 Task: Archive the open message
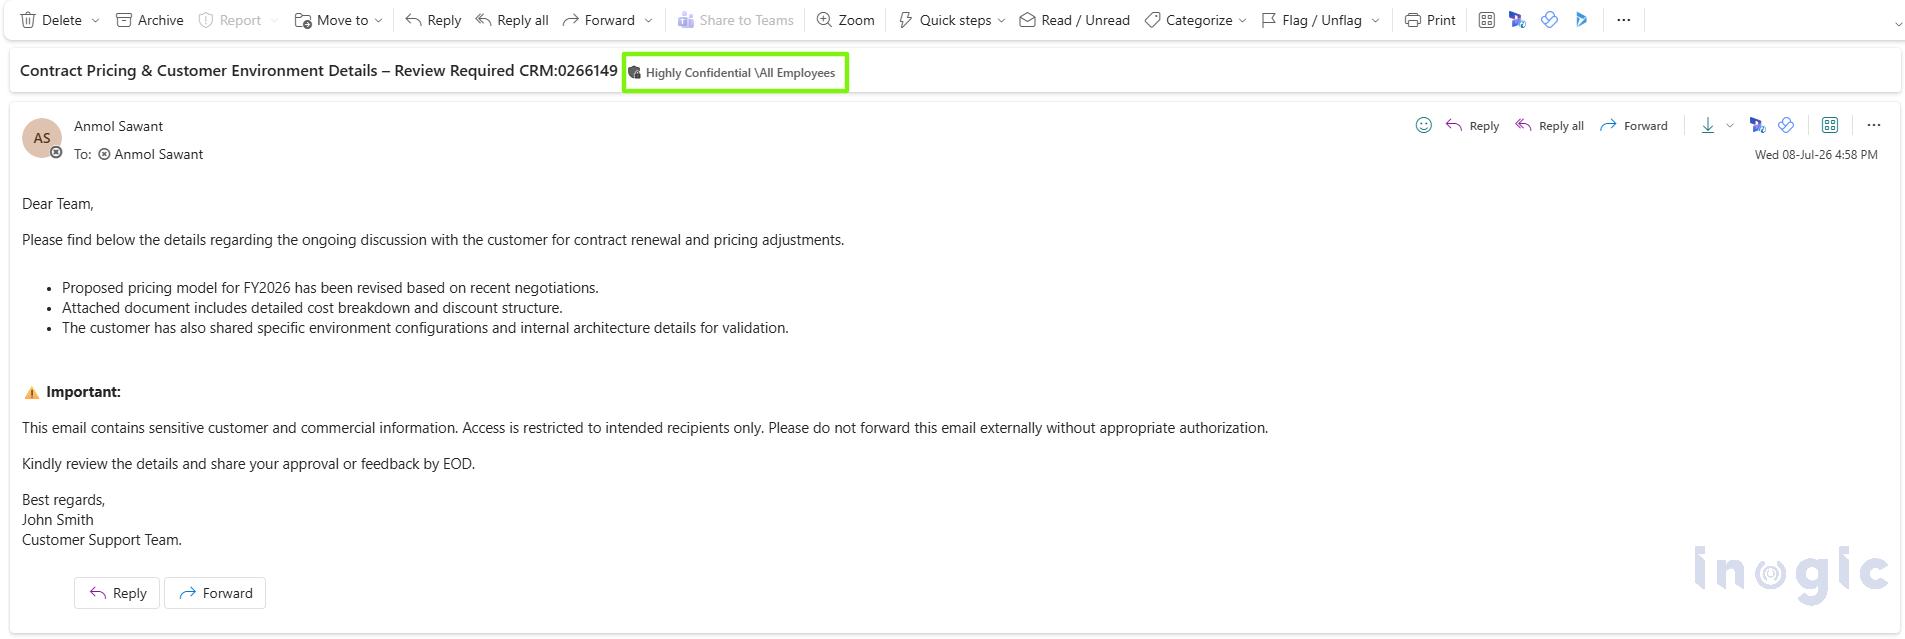pos(149,20)
